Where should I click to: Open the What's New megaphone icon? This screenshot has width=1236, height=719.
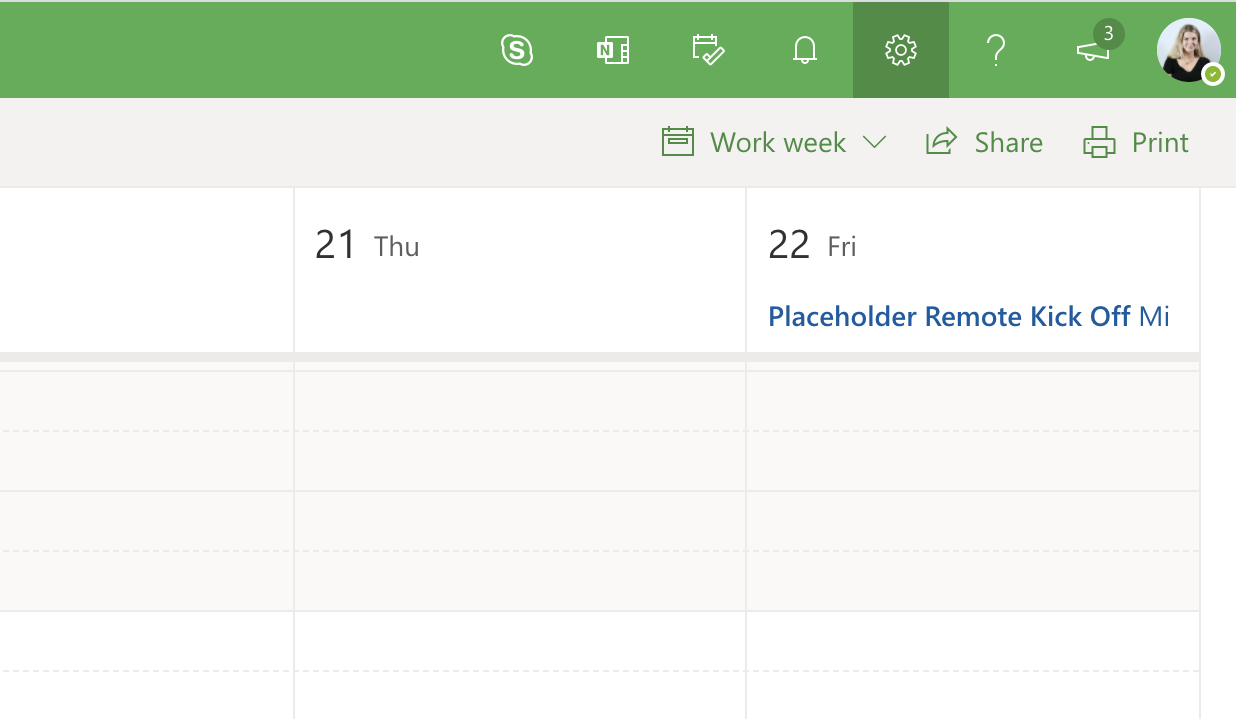pos(1093,51)
